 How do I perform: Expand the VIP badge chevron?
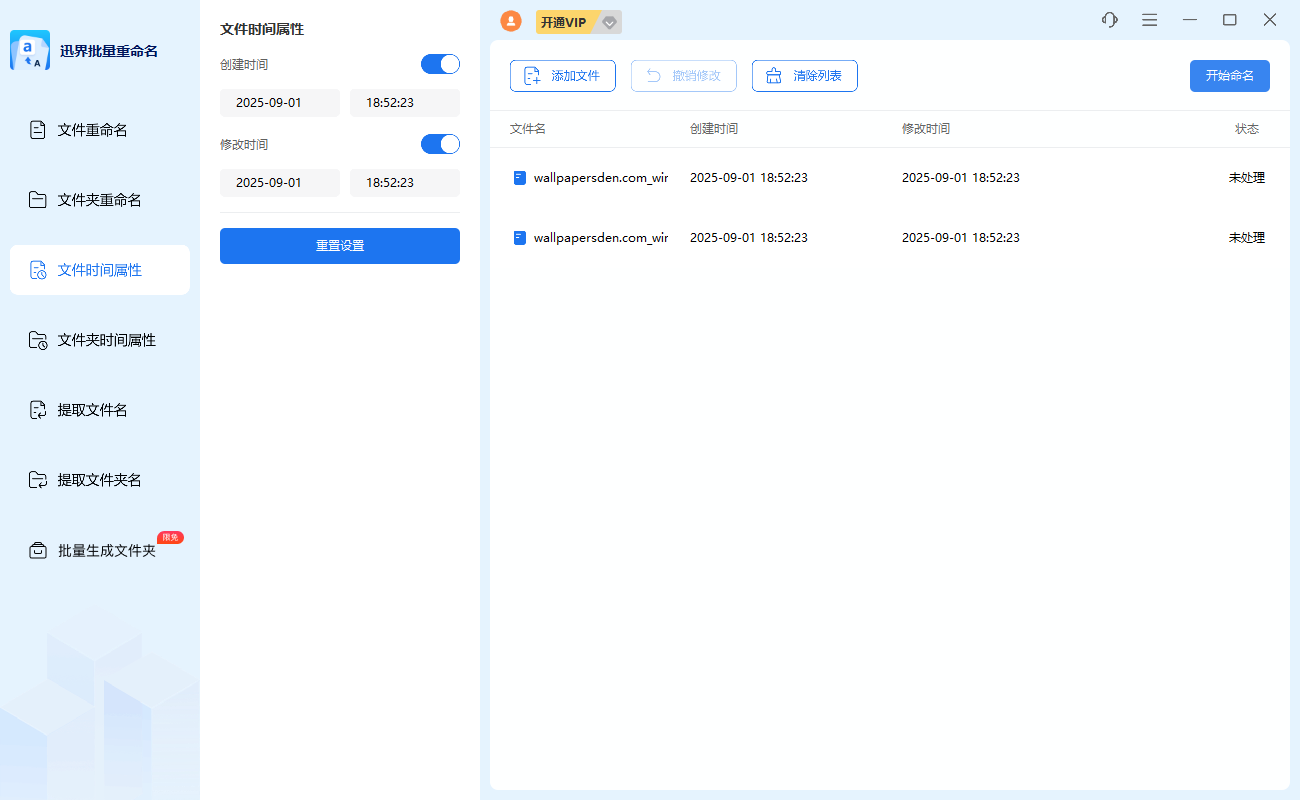tap(607, 21)
